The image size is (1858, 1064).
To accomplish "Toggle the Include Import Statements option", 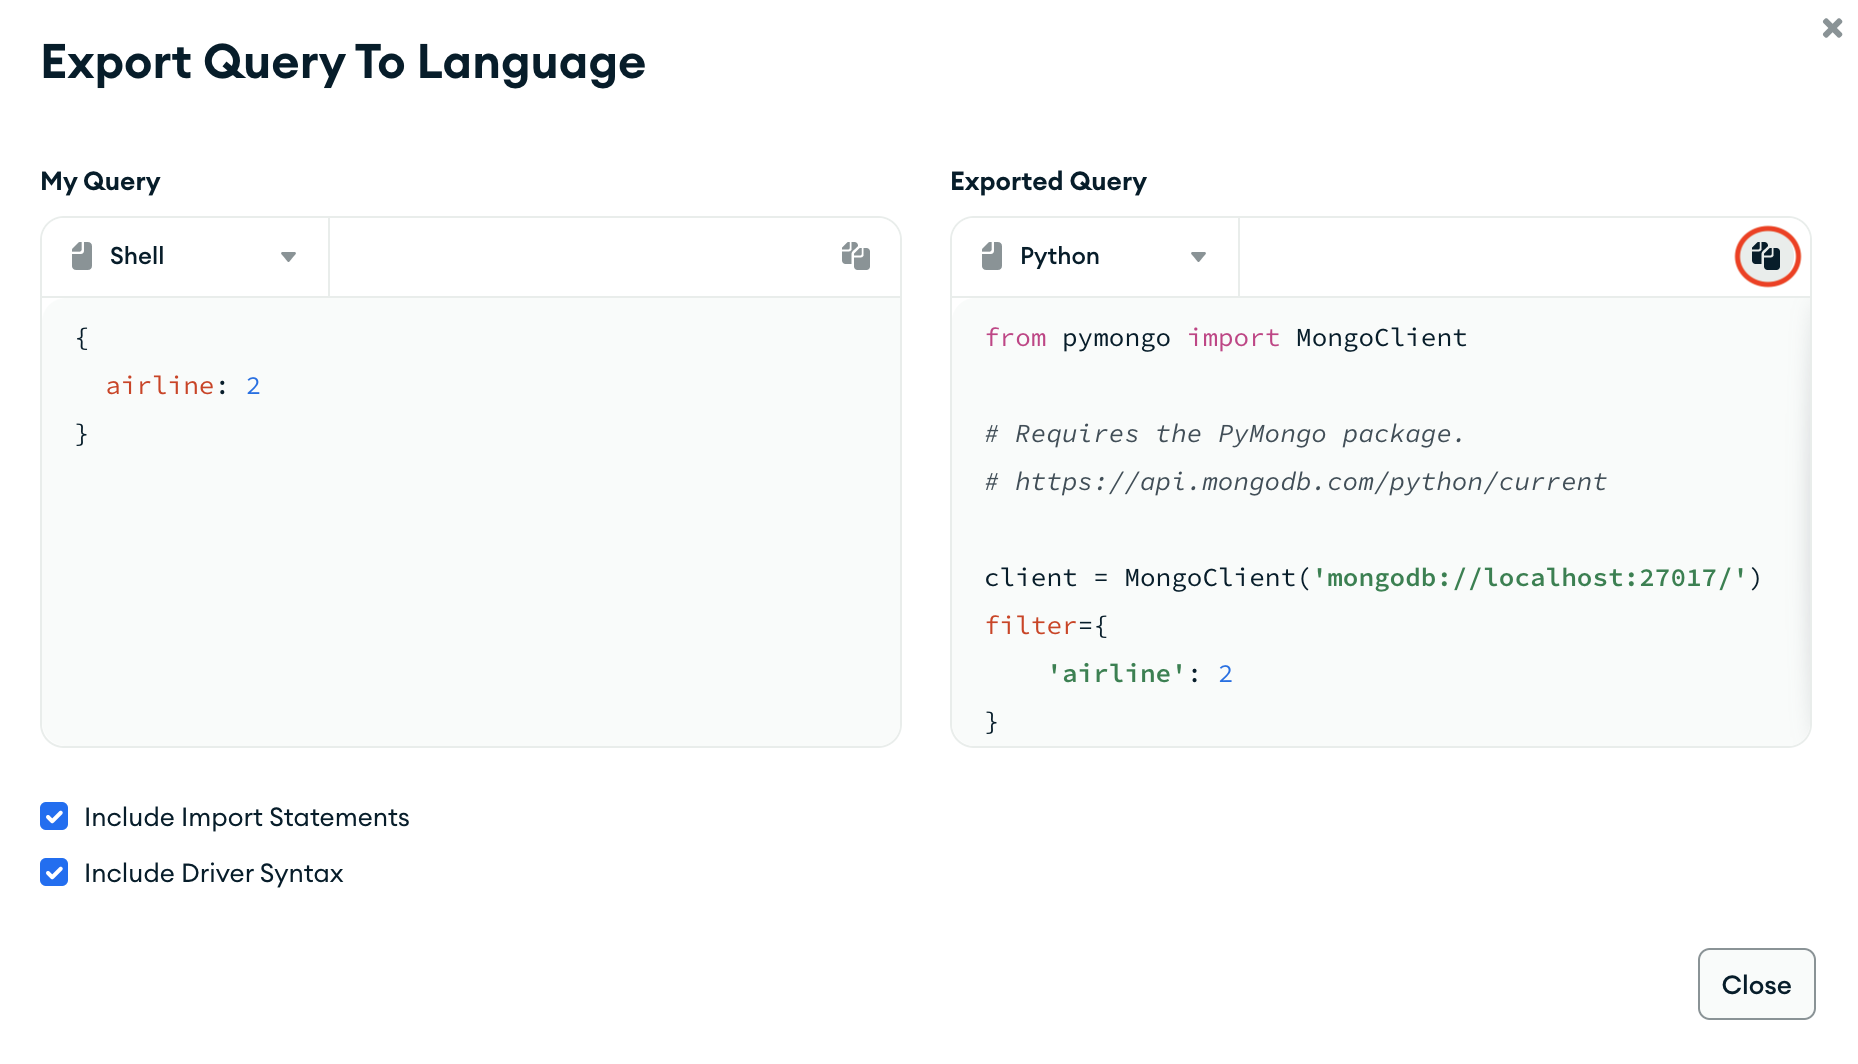I will [53, 817].
